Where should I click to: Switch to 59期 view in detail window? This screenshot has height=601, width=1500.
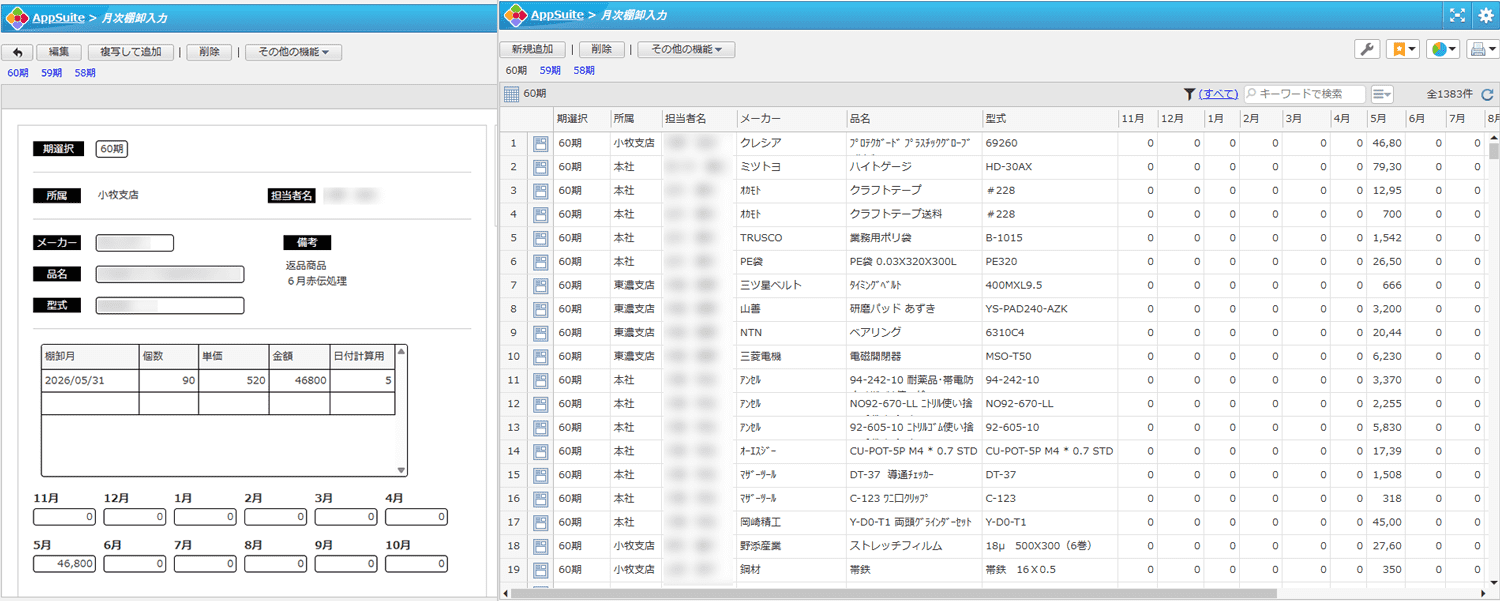point(52,73)
